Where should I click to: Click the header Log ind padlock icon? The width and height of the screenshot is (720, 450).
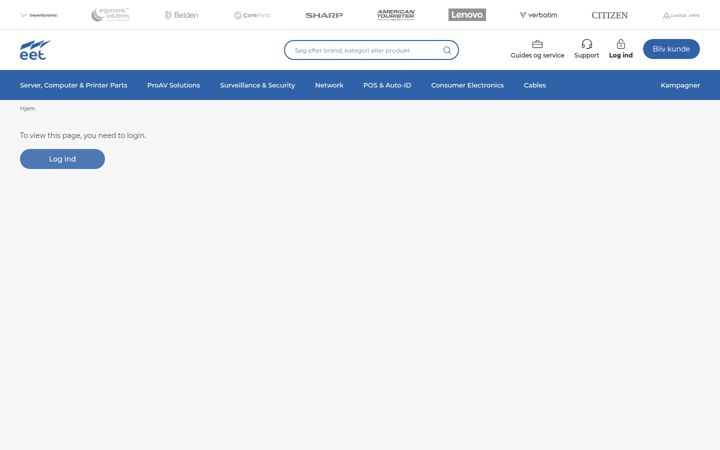point(621,44)
